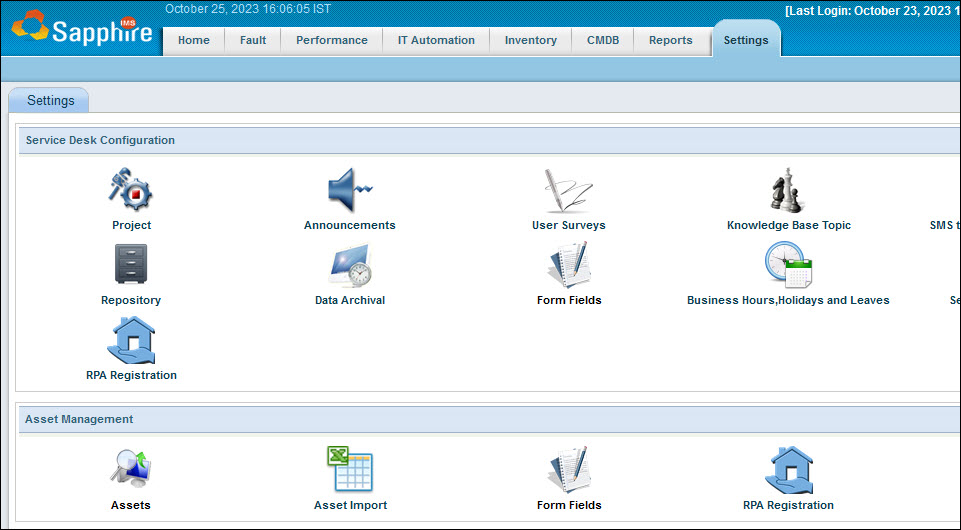Click the Assets magnifier icon
The image size is (961, 530).
(131, 471)
